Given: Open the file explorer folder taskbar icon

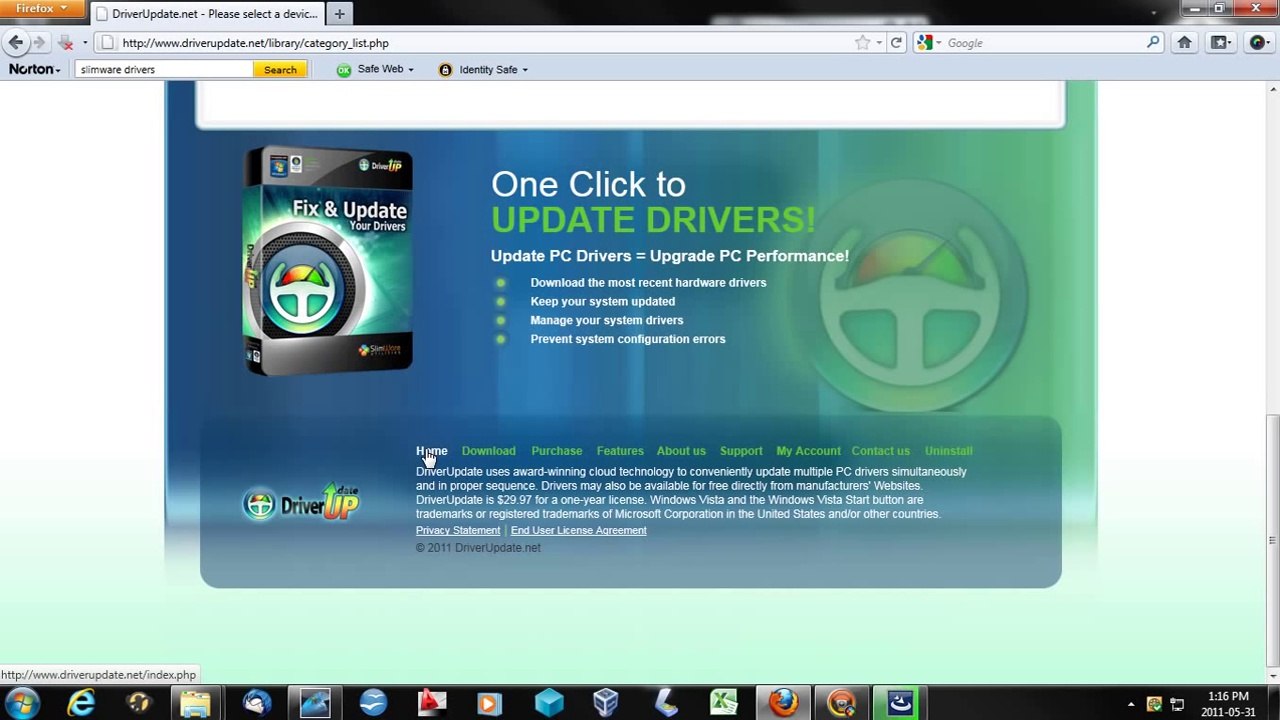Looking at the screenshot, I should point(196,703).
